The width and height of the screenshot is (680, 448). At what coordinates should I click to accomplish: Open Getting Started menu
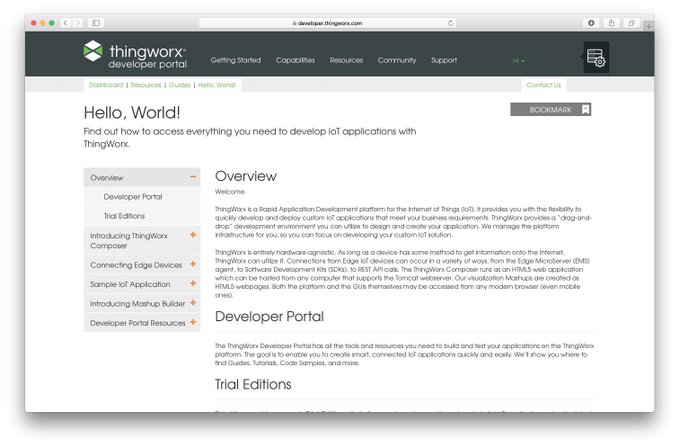tap(235, 60)
